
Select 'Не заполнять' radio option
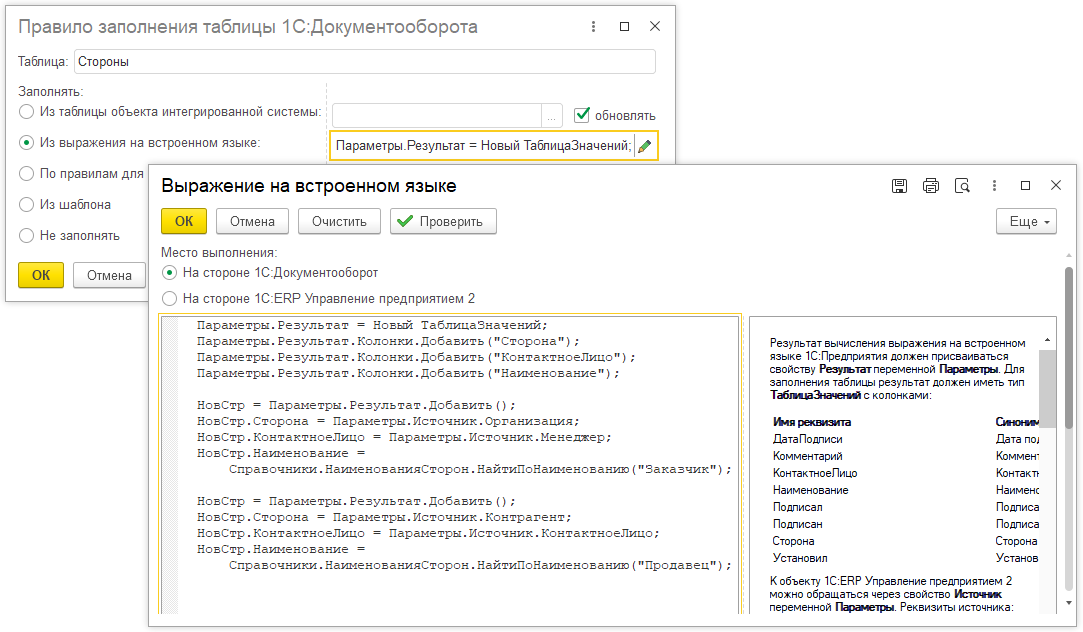[26, 236]
